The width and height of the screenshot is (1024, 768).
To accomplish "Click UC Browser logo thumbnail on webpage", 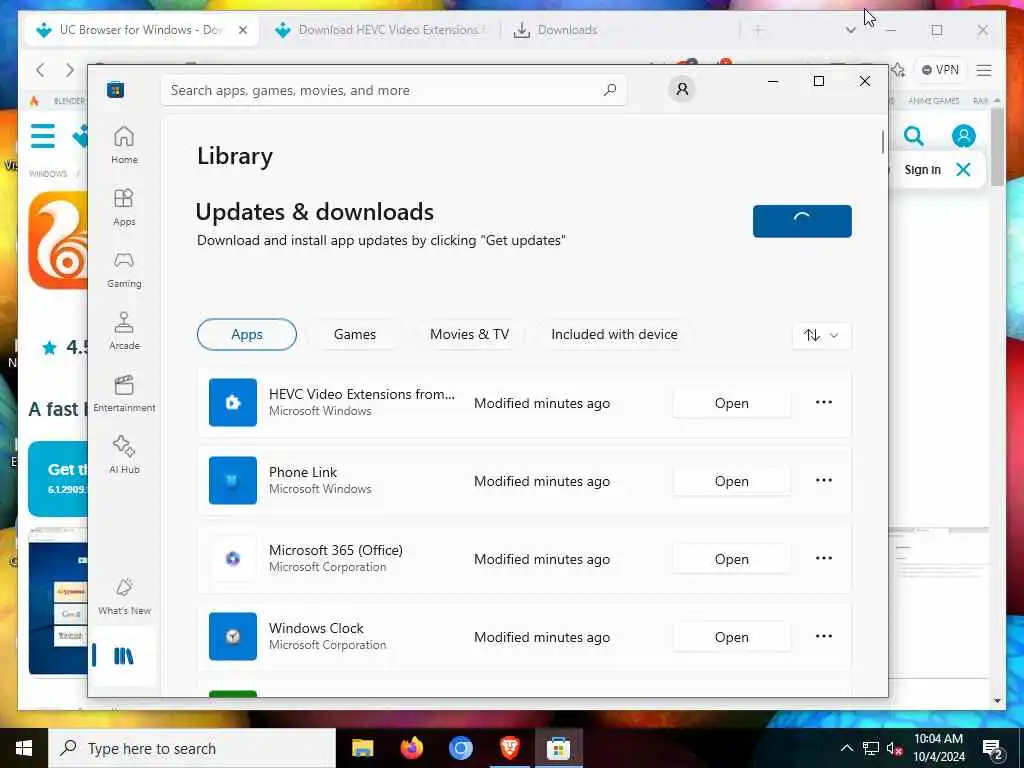I will (58, 240).
